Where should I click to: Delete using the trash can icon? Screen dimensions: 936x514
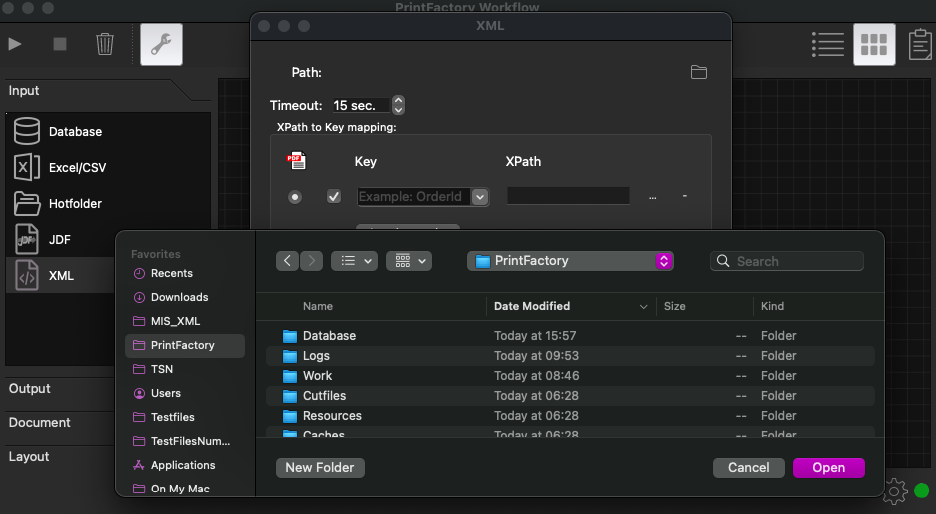pos(105,44)
